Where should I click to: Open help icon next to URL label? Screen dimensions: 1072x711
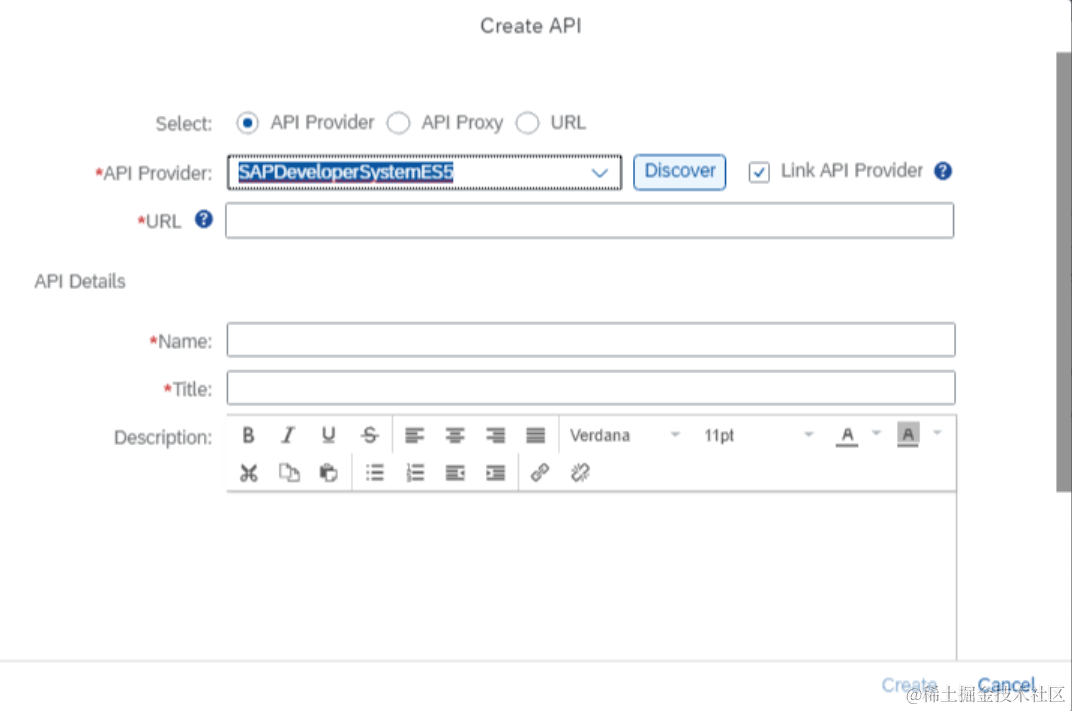[204, 219]
